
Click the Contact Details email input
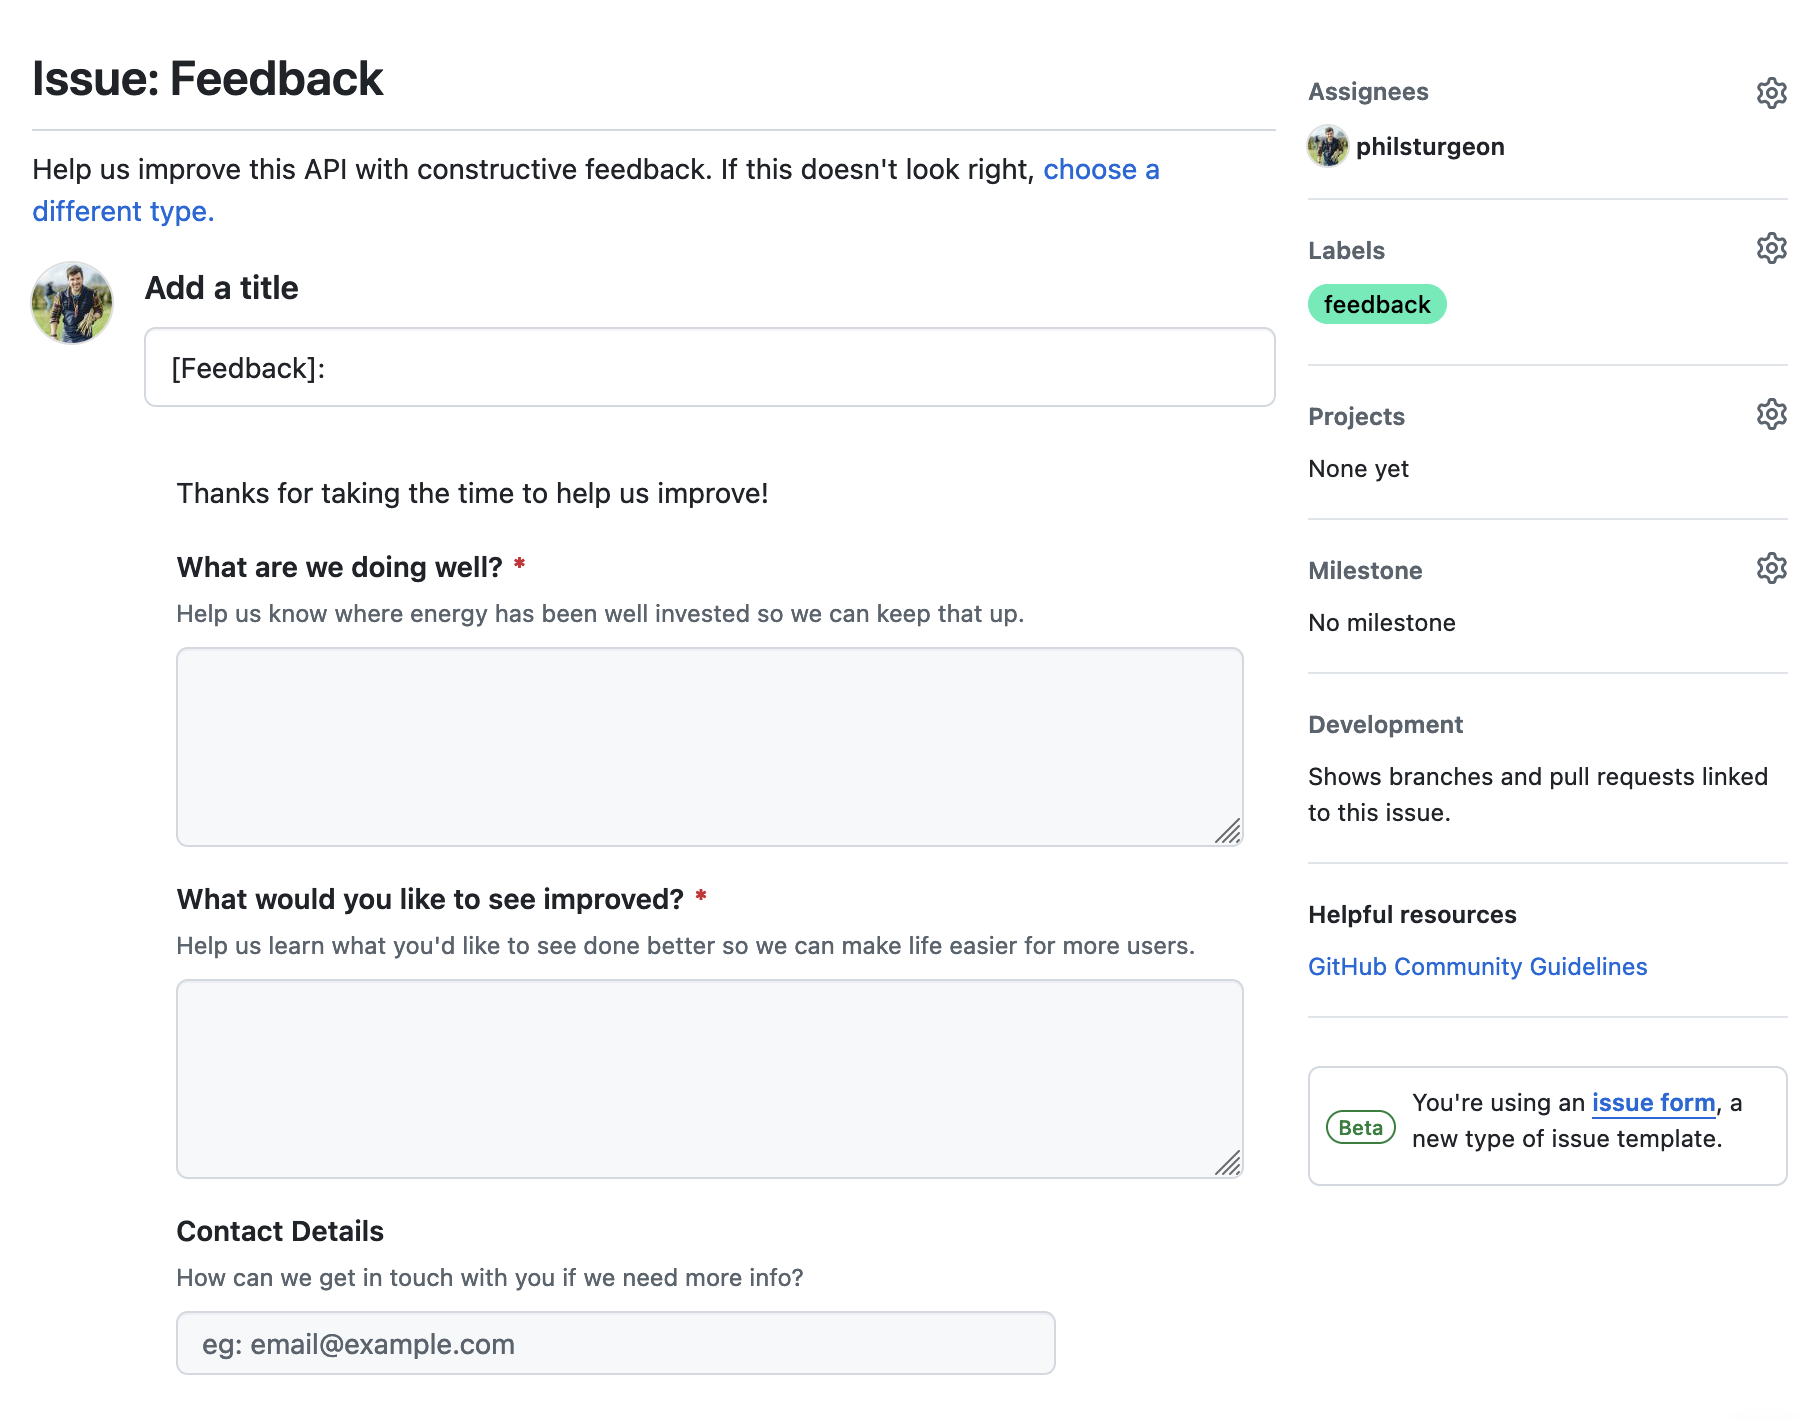pos(615,1343)
